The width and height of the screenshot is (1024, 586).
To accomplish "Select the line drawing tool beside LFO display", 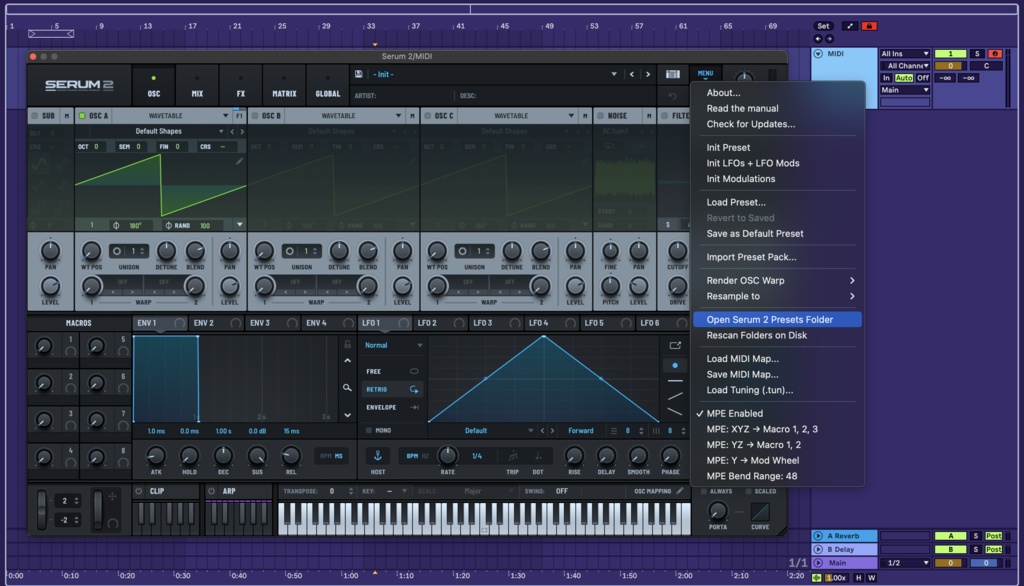I will (675, 395).
